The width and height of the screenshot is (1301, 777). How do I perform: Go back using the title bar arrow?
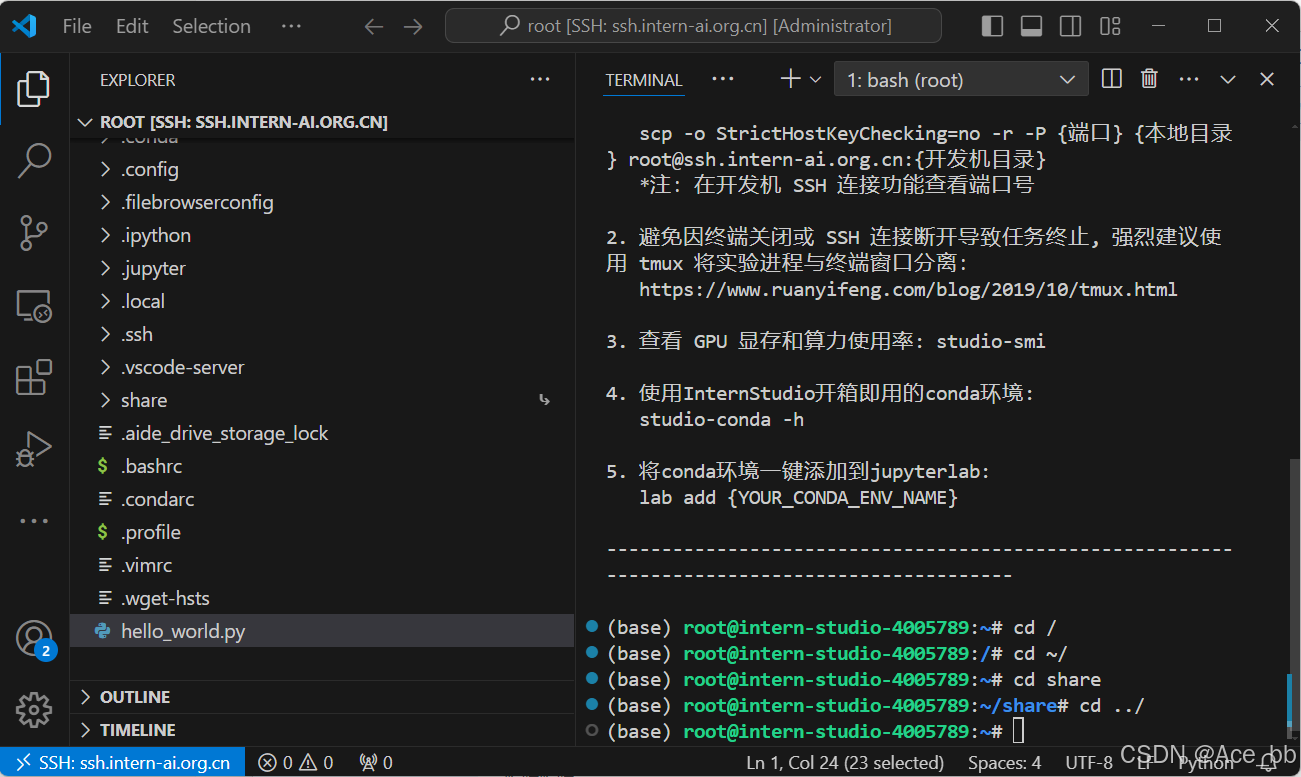point(374,27)
